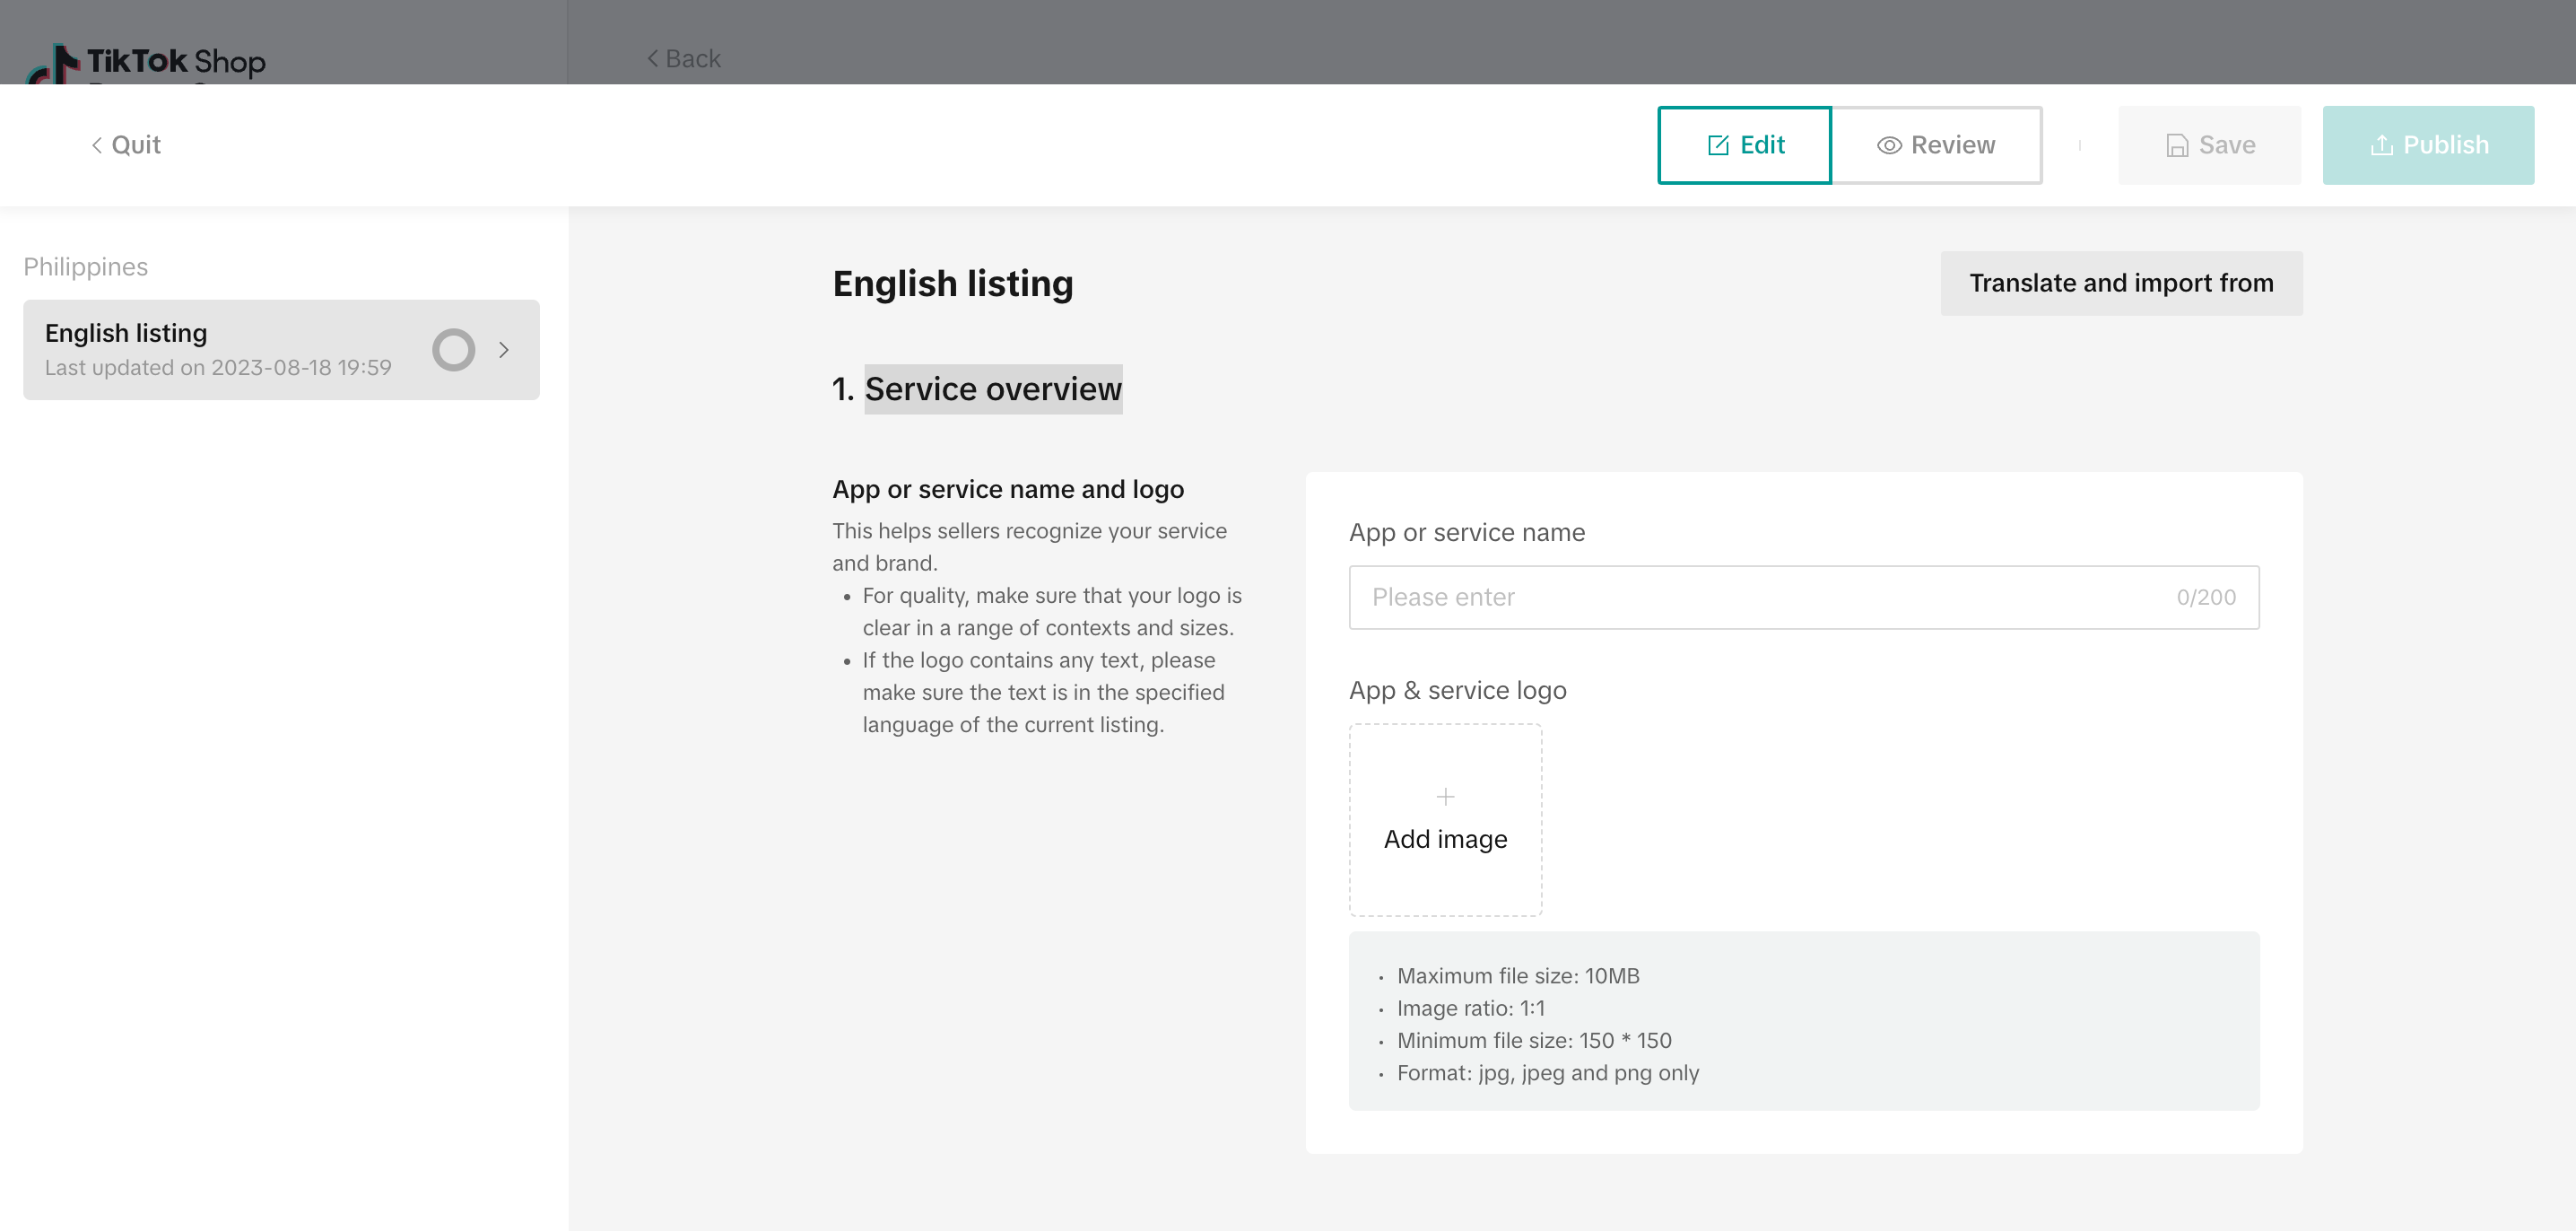The width and height of the screenshot is (2576, 1231).
Task: Click 'Format: jpg, jpeg and png only' note
Action: 1547,1073
